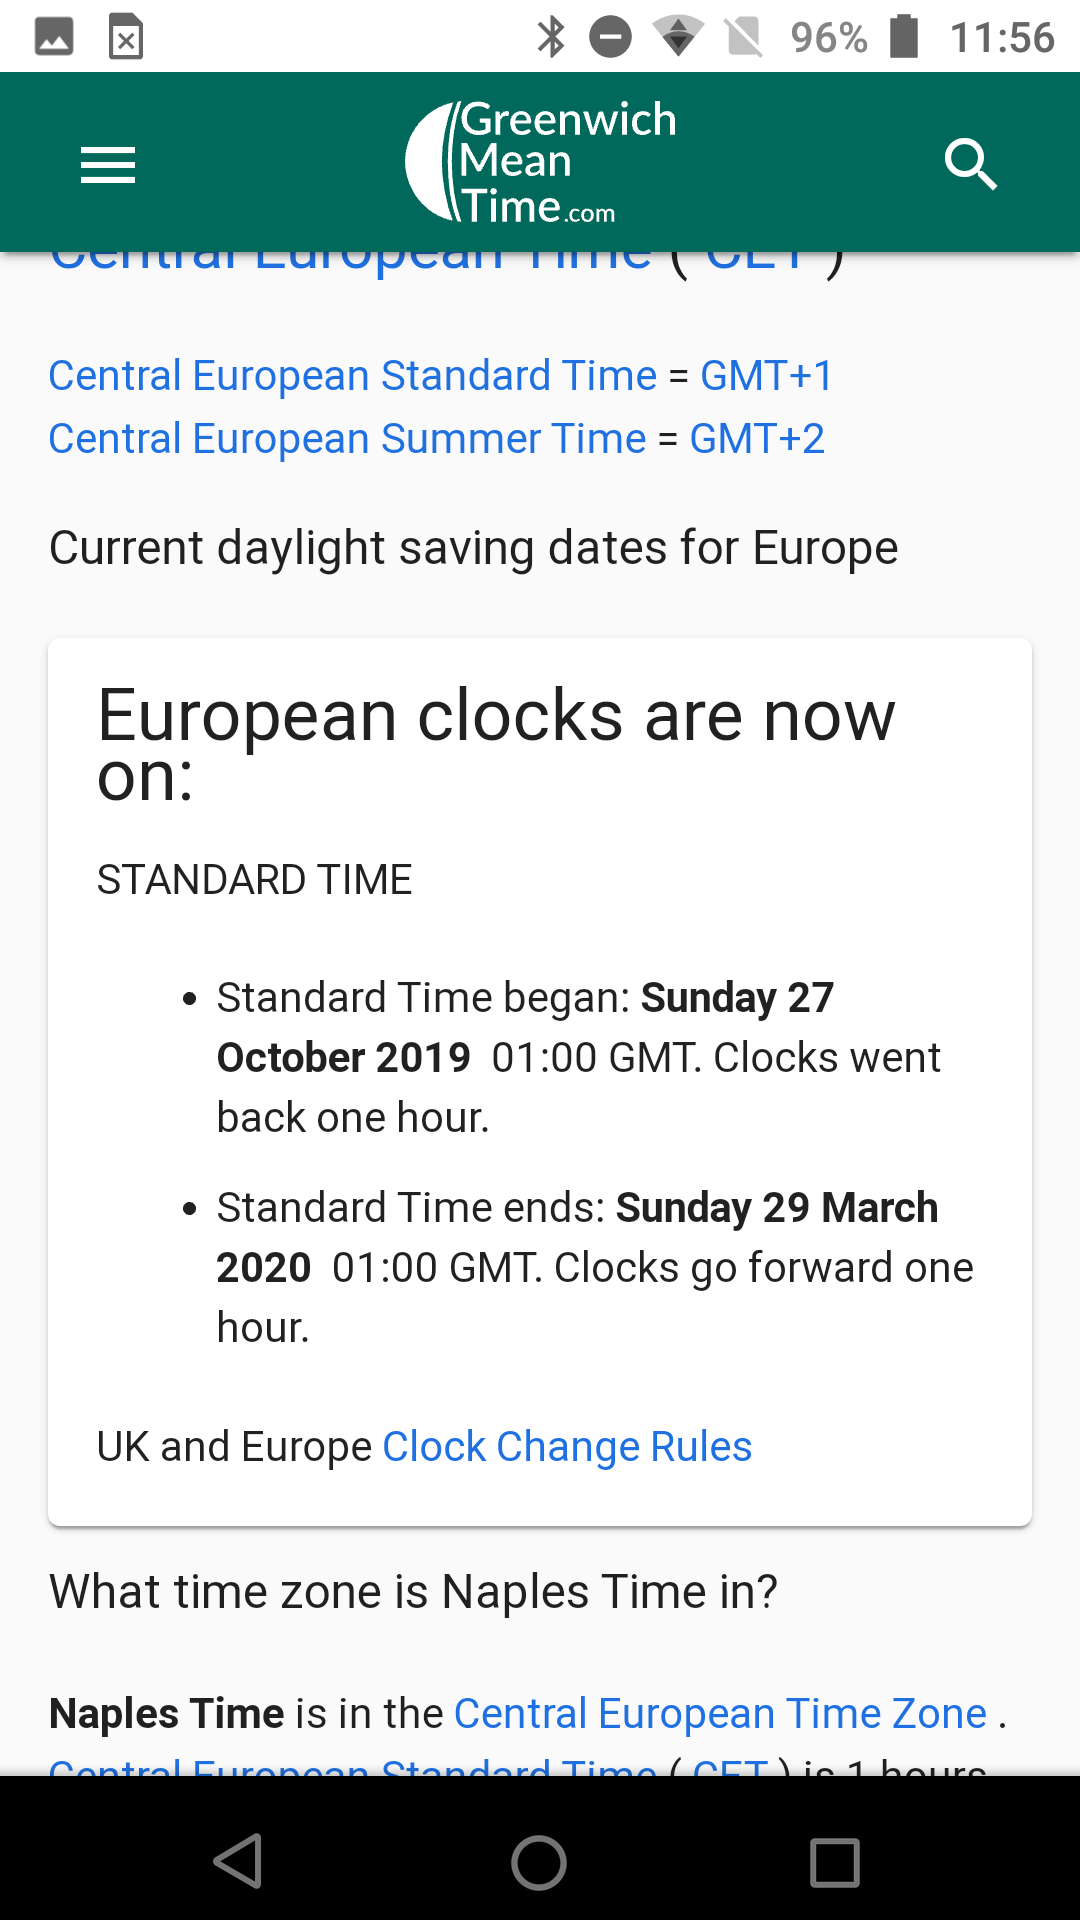Follow the GMT+2 link
1080x1920 pixels.
(x=757, y=439)
